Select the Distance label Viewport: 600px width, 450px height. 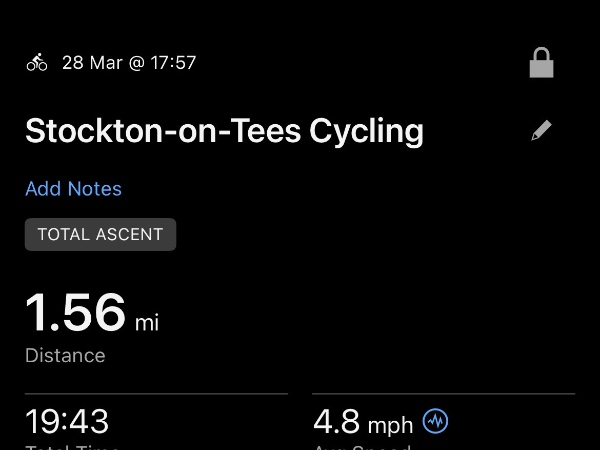pyautogui.click(x=65, y=355)
